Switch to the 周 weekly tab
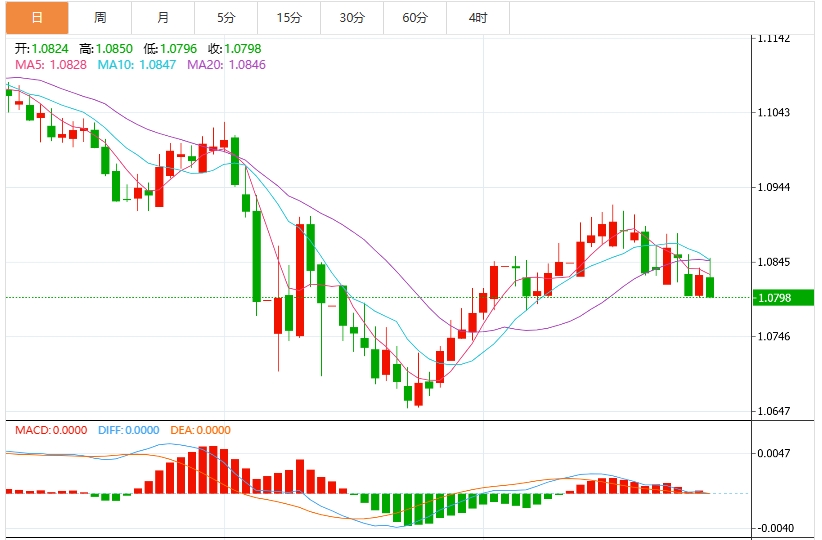The image size is (822, 540). pyautogui.click(x=100, y=18)
